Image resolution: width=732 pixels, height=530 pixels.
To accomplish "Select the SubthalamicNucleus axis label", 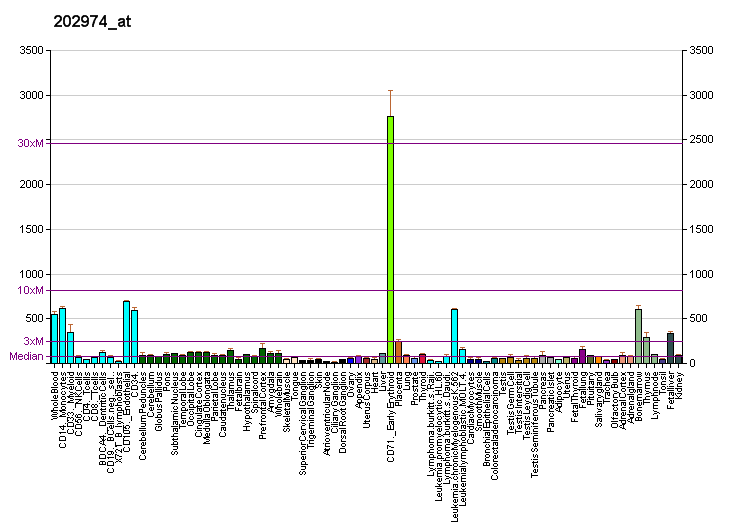I will click(175, 413).
